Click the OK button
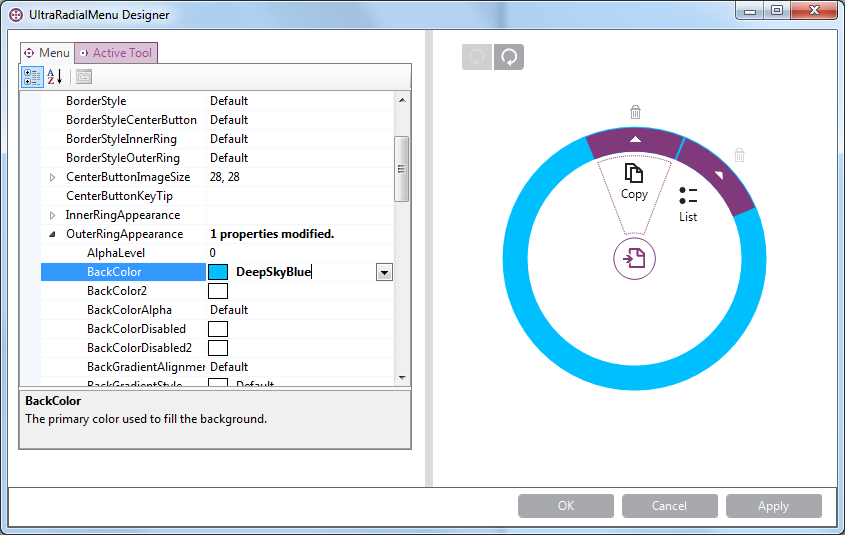Viewport: 845px width, 535px height. pos(566,506)
